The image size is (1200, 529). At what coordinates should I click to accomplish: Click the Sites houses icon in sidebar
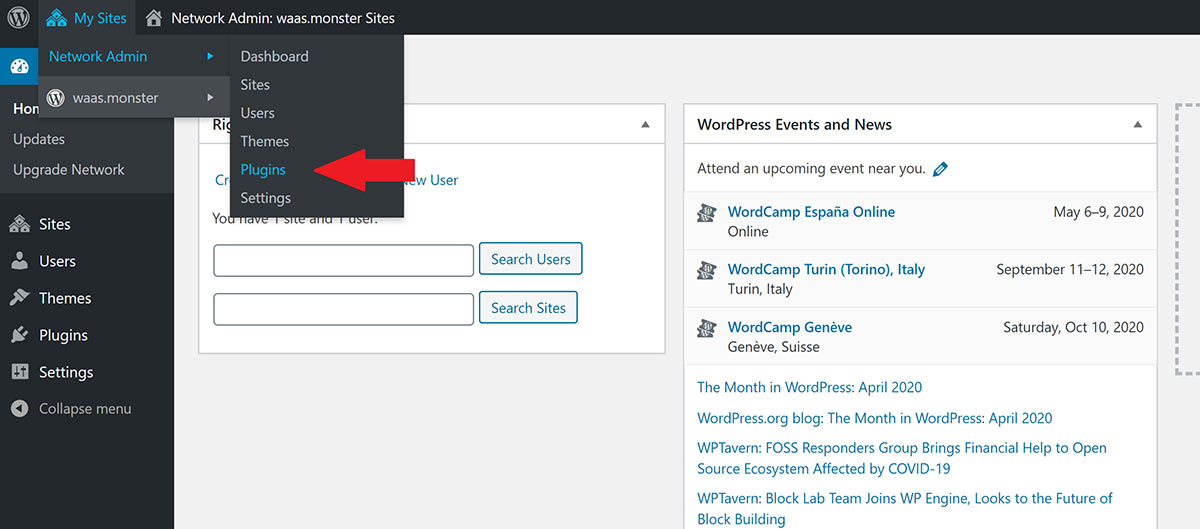tap(19, 224)
